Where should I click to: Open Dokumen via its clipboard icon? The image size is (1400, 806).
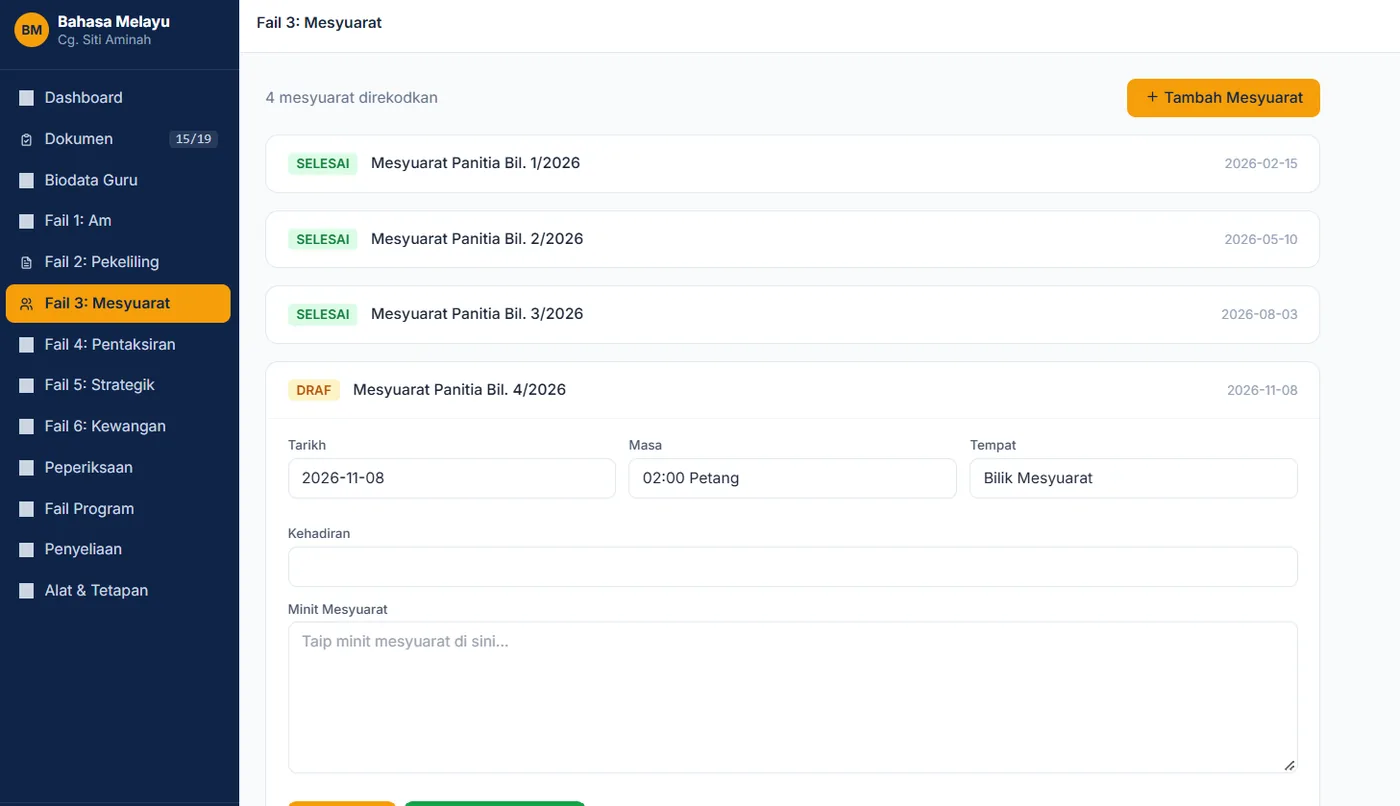[x=27, y=139]
